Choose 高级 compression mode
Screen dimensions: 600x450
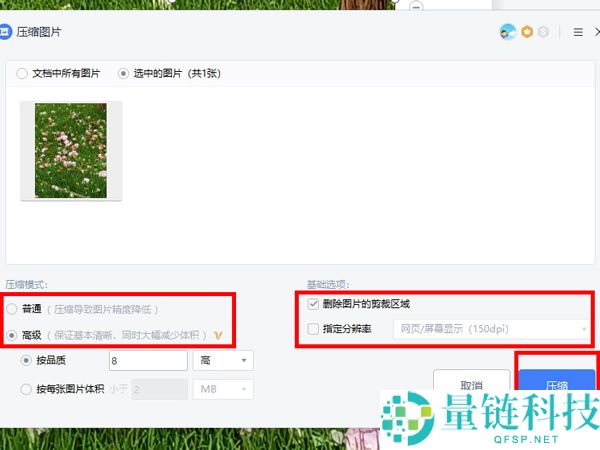click(x=12, y=335)
